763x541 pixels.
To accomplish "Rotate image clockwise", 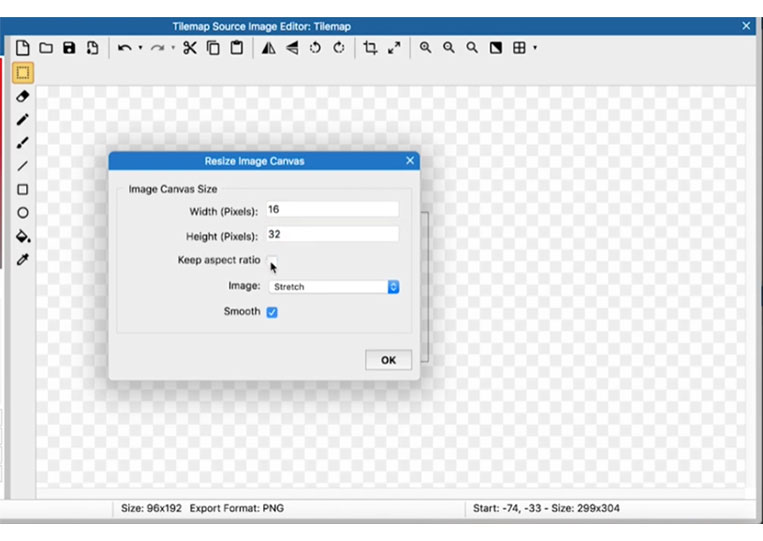I will (339, 48).
